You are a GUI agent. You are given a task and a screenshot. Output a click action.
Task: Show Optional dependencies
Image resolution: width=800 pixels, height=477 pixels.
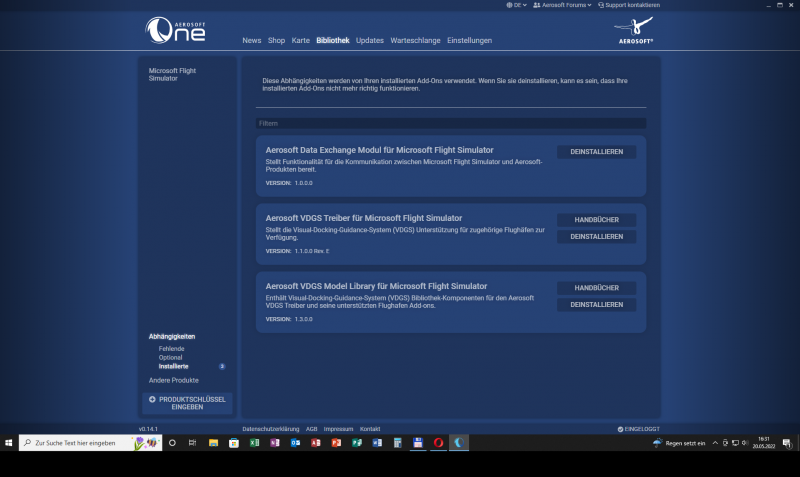point(170,358)
